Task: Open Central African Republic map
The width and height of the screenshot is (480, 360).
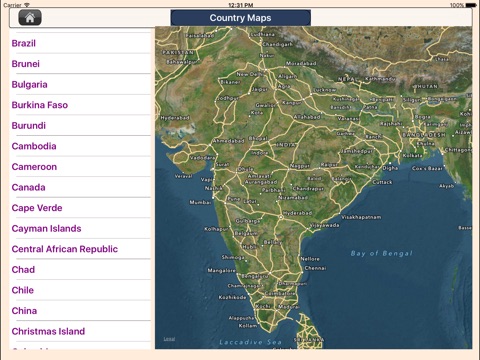Action: pos(80,249)
